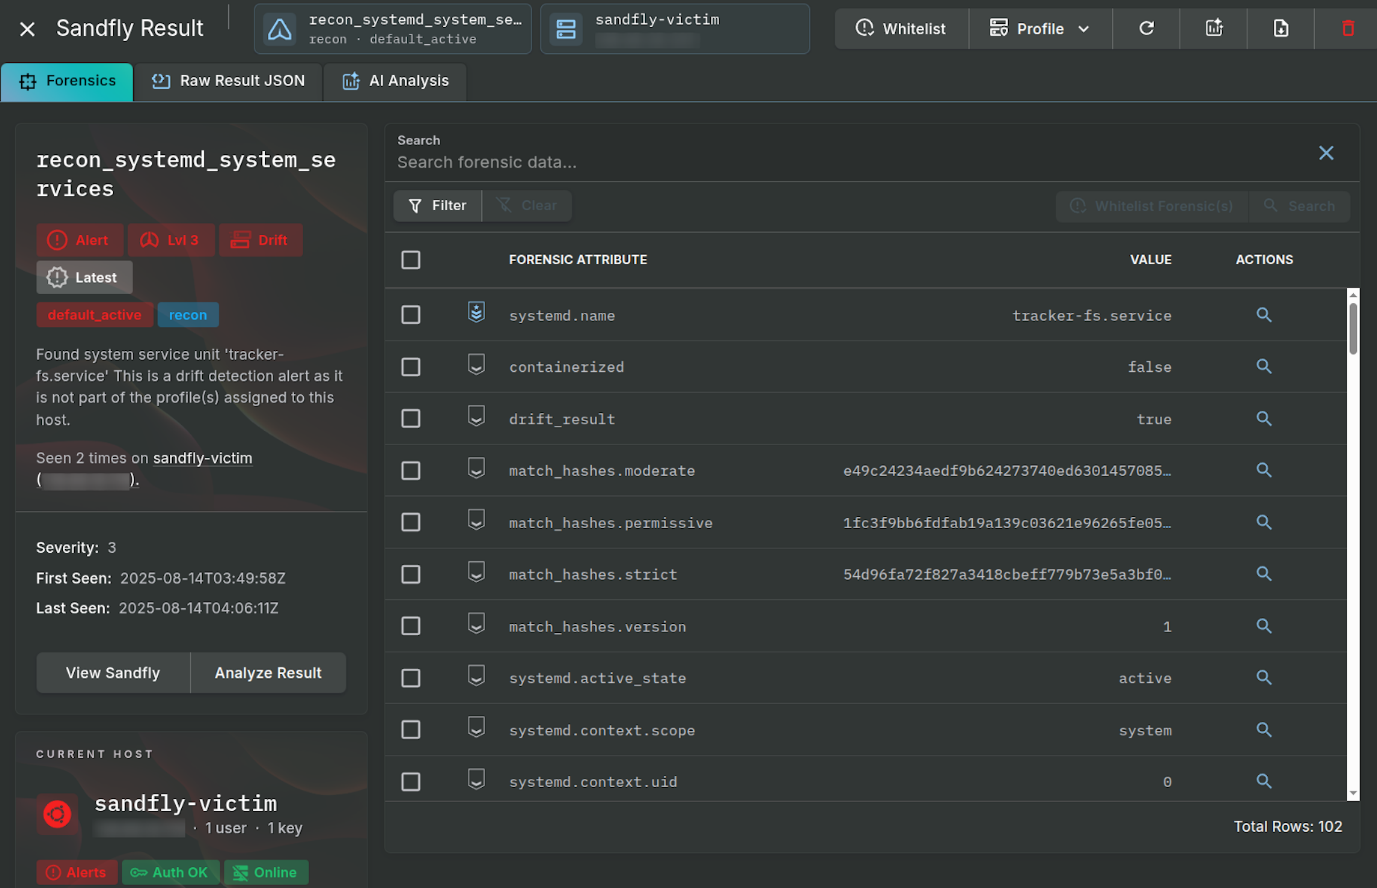This screenshot has width=1377, height=888.
Task: Click the Whitelist button
Action: pyautogui.click(x=901, y=28)
